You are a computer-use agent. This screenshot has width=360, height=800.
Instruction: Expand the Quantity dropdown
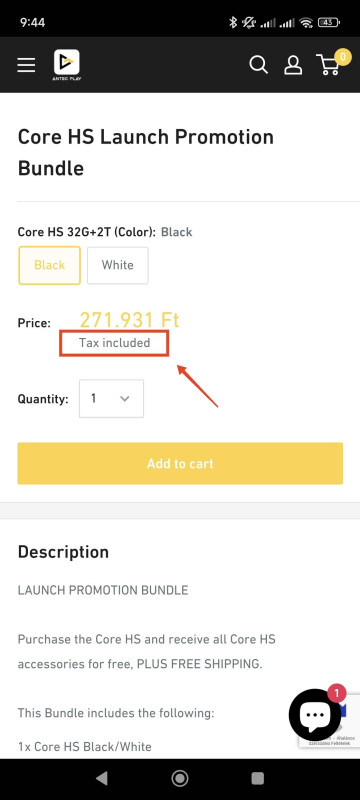[111, 398]
